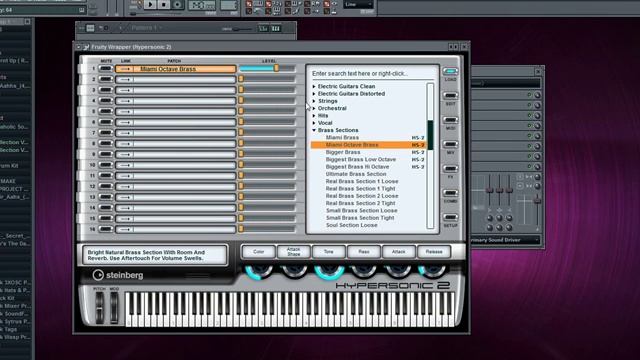Click the typing keyboard icon in hint bar
640x360 pixels.
point(82,10)
